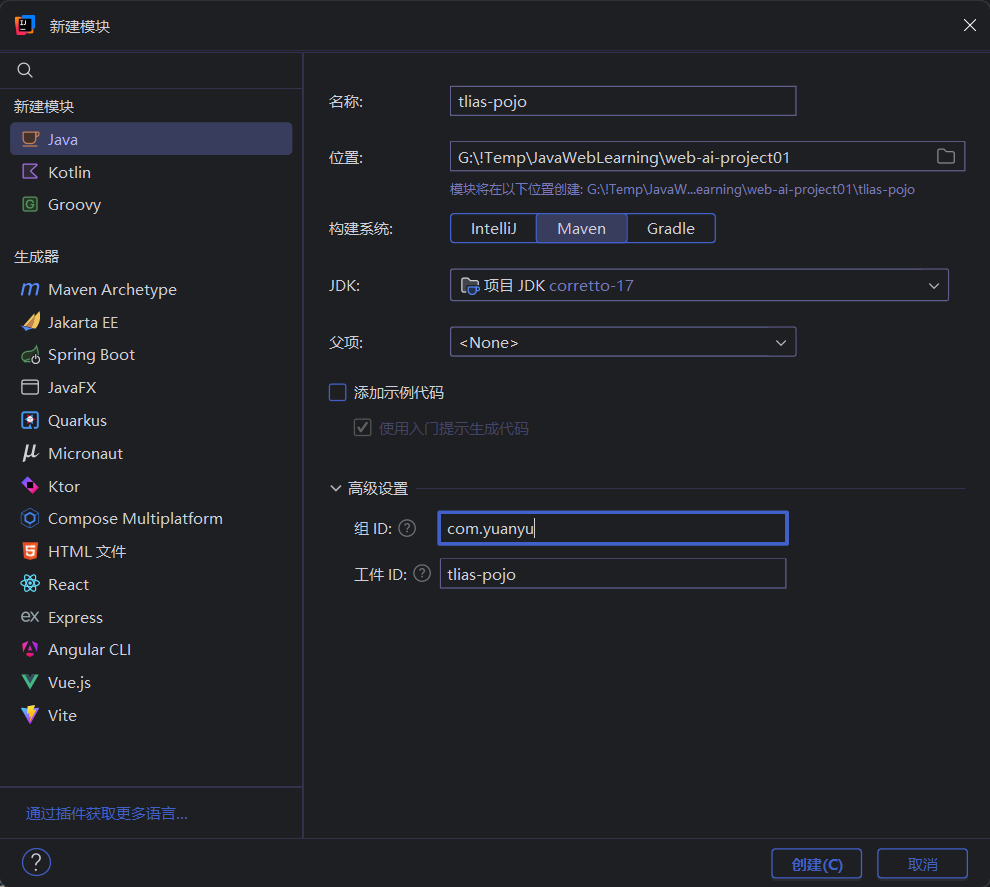Select the Vue.js generator

pos(69,683)
